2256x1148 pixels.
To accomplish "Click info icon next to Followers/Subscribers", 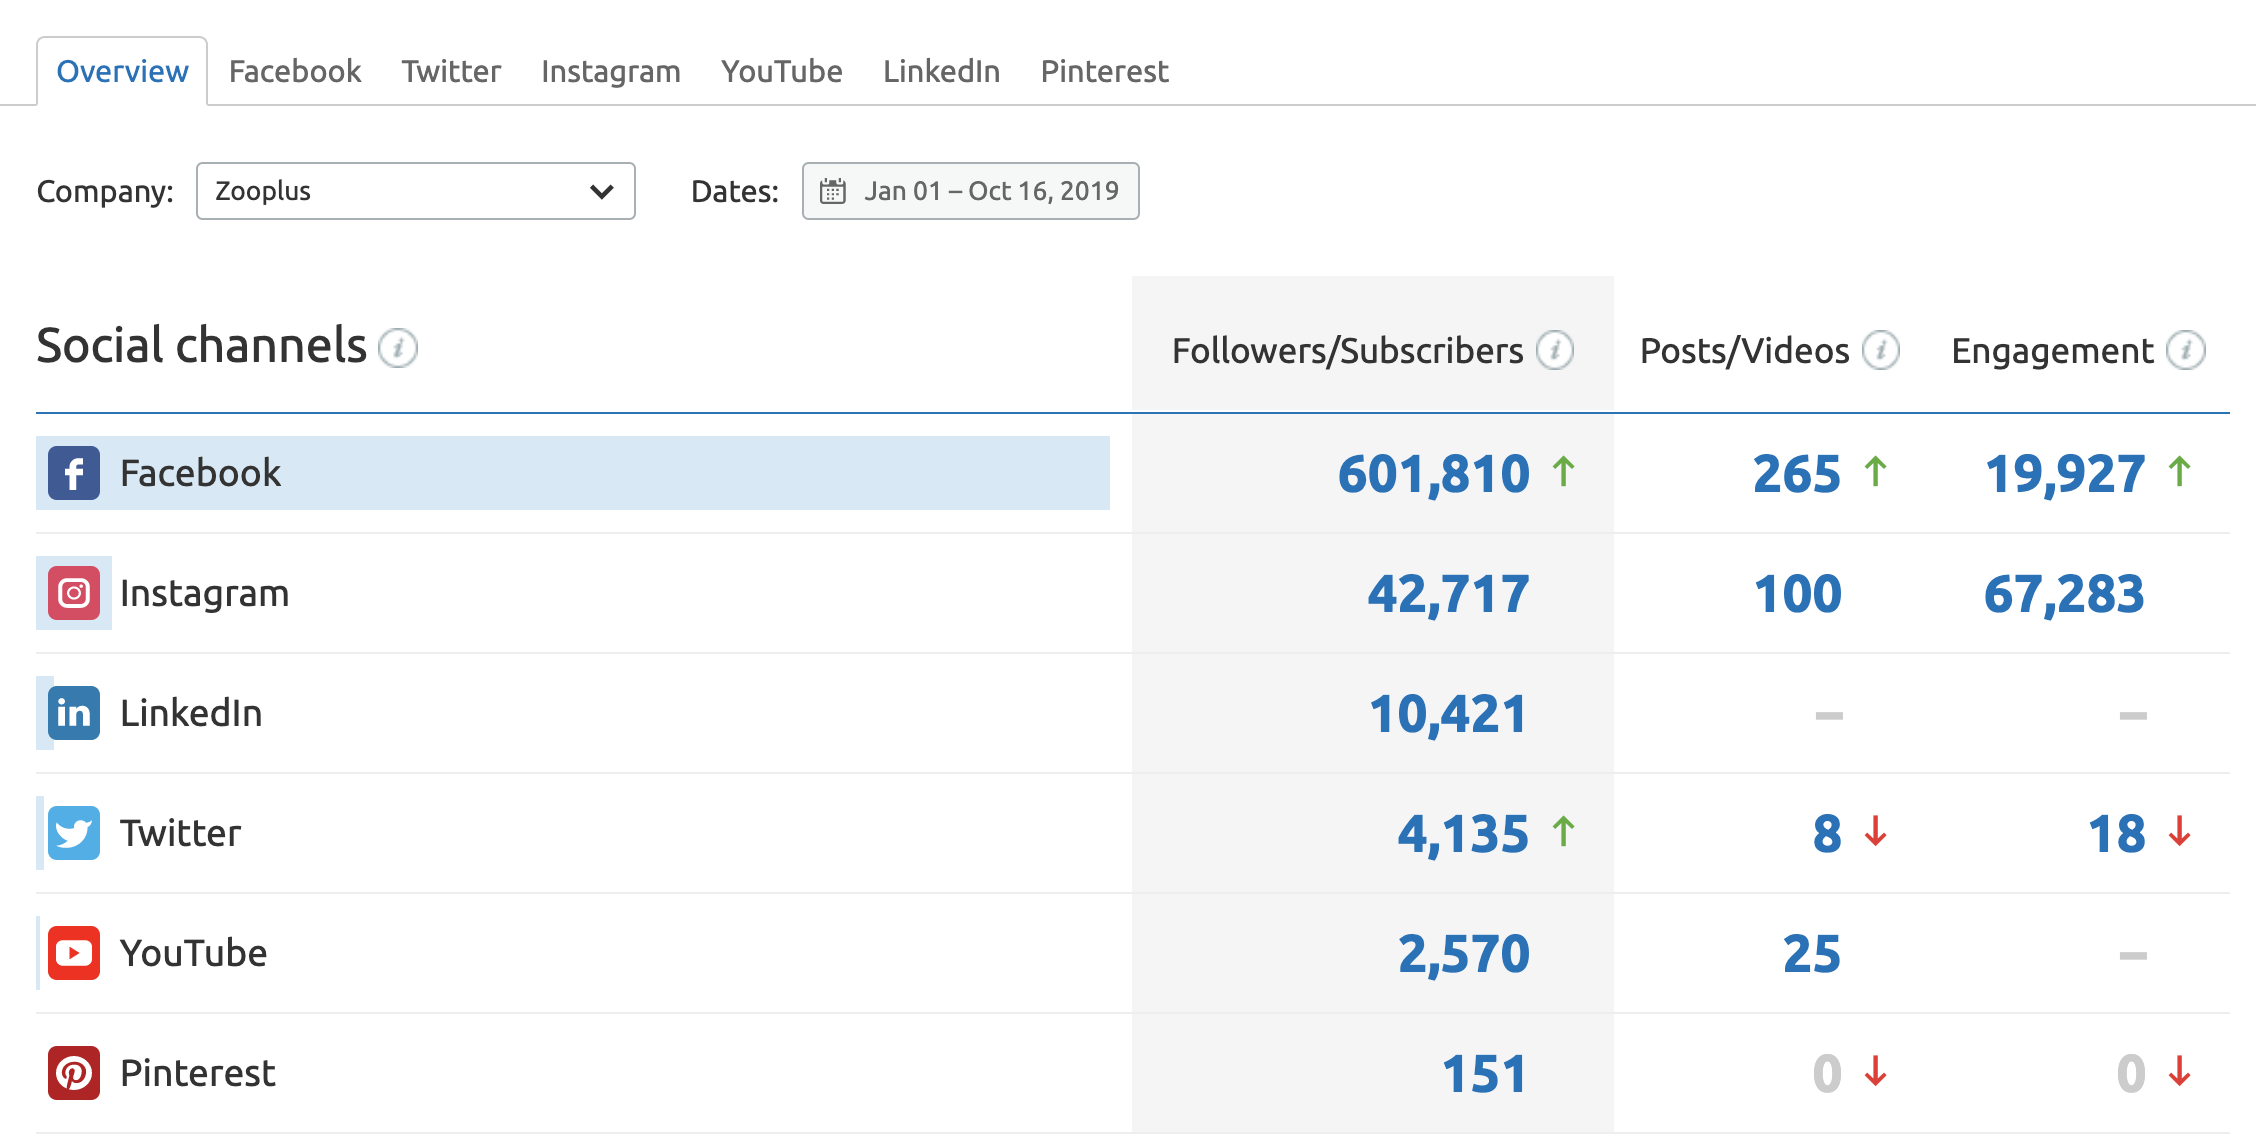I will click(1554, 350).
